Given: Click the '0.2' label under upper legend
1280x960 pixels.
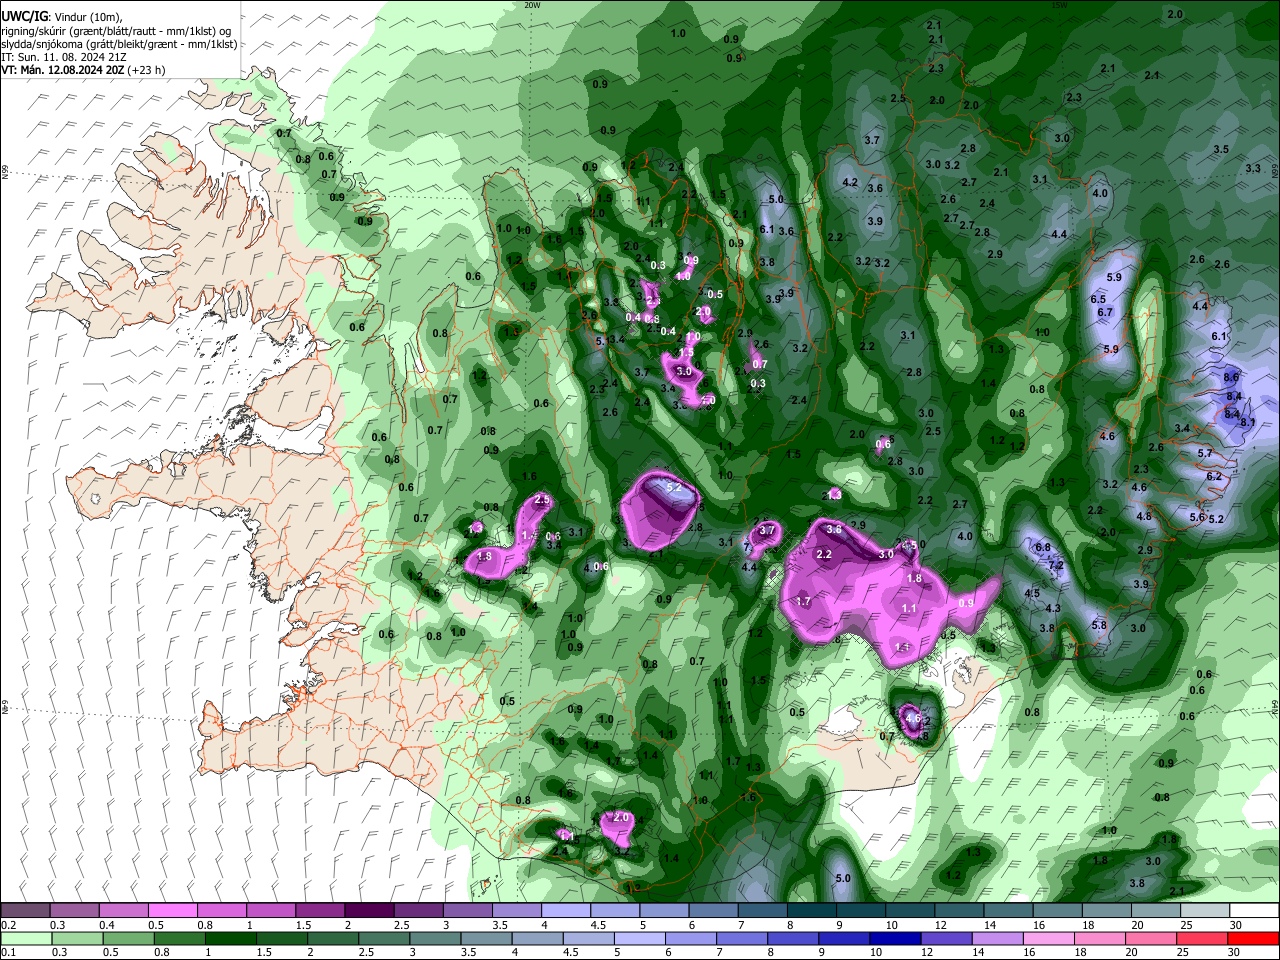Looking at the screenshot, I should pyautogui.click(x=8, y=924).
